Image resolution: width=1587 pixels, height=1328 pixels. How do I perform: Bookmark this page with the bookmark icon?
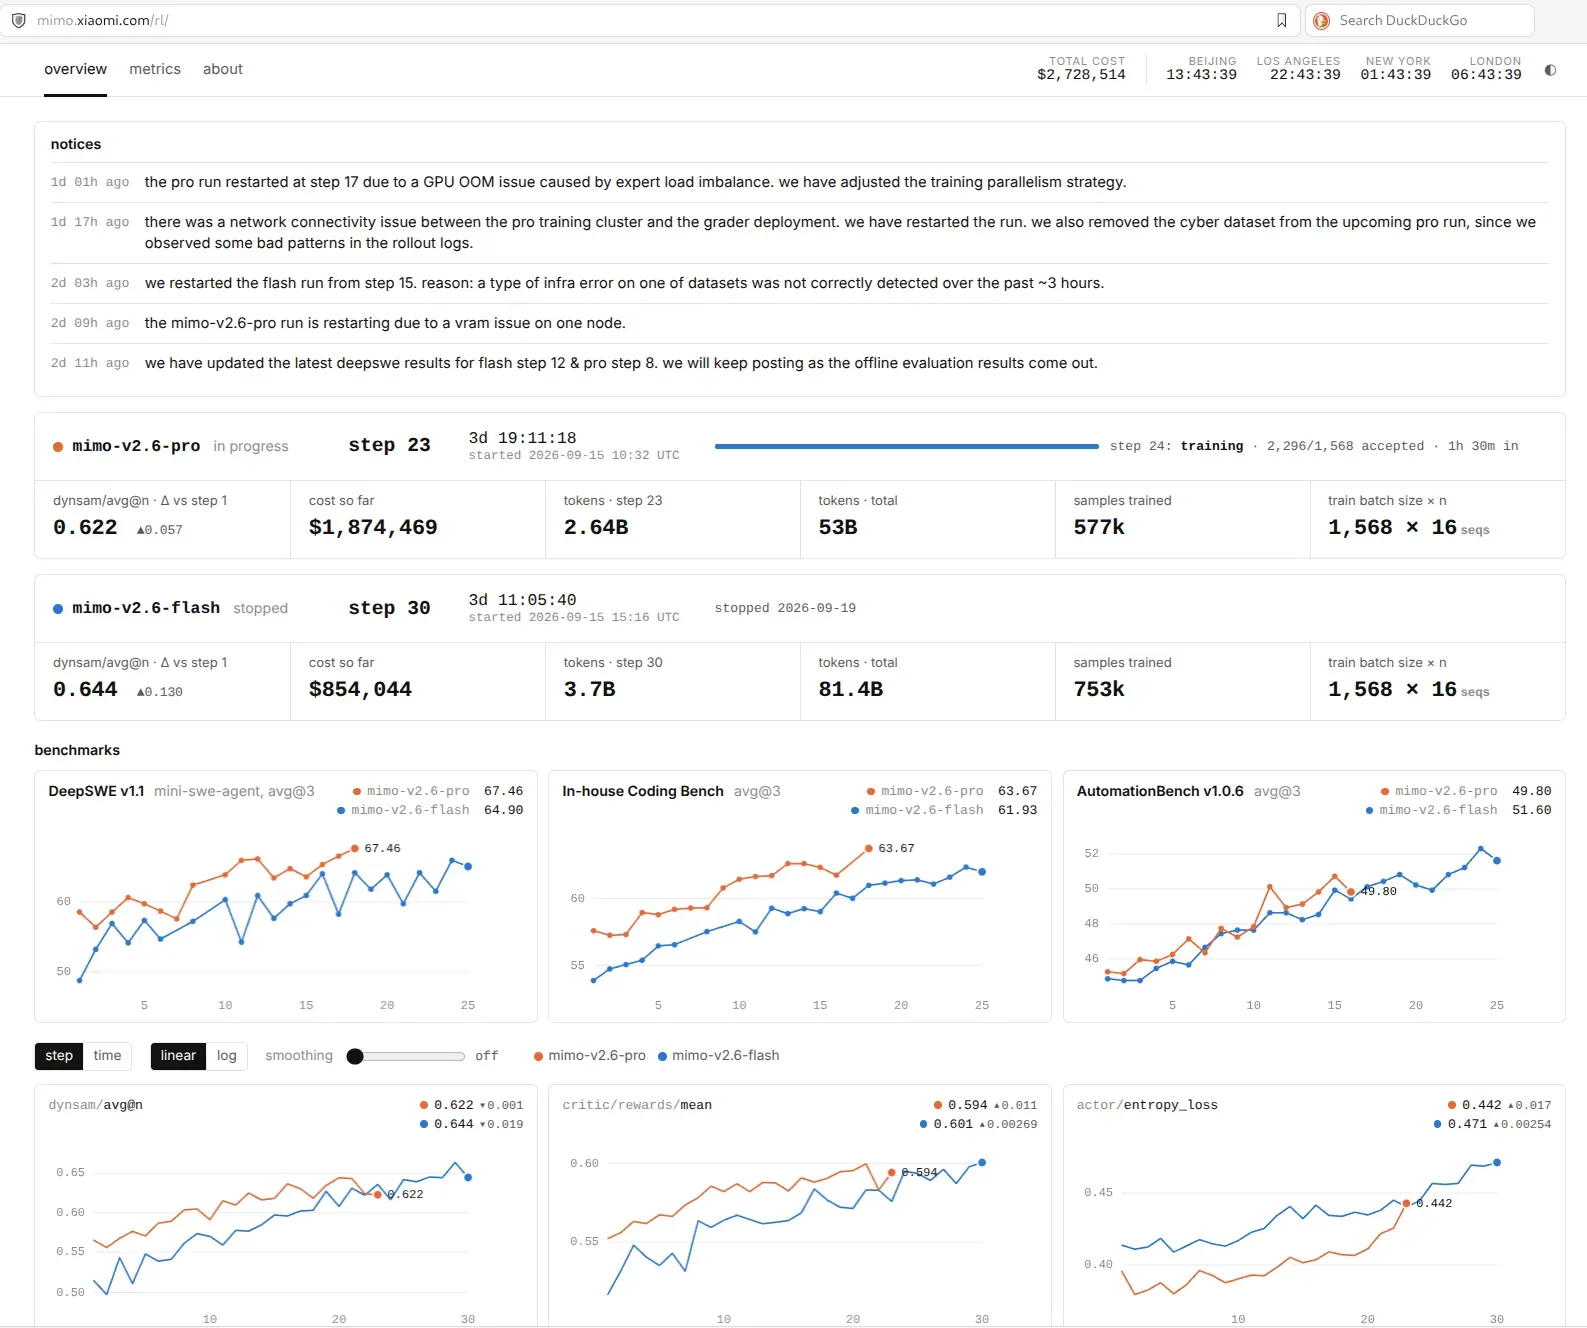pyautogui.click(x=1281, y=20)
